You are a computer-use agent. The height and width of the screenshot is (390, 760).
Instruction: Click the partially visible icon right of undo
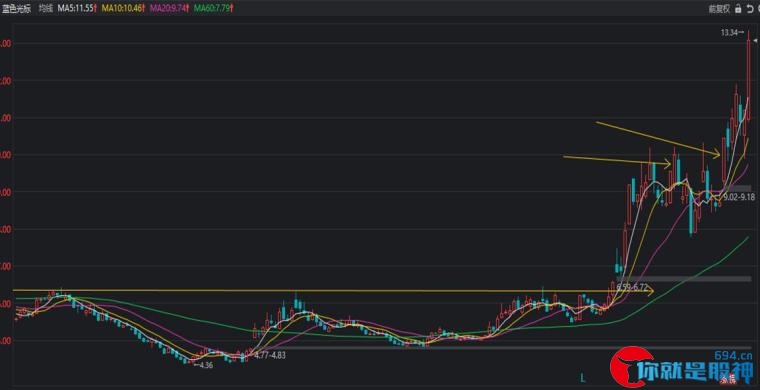(758, 8)
